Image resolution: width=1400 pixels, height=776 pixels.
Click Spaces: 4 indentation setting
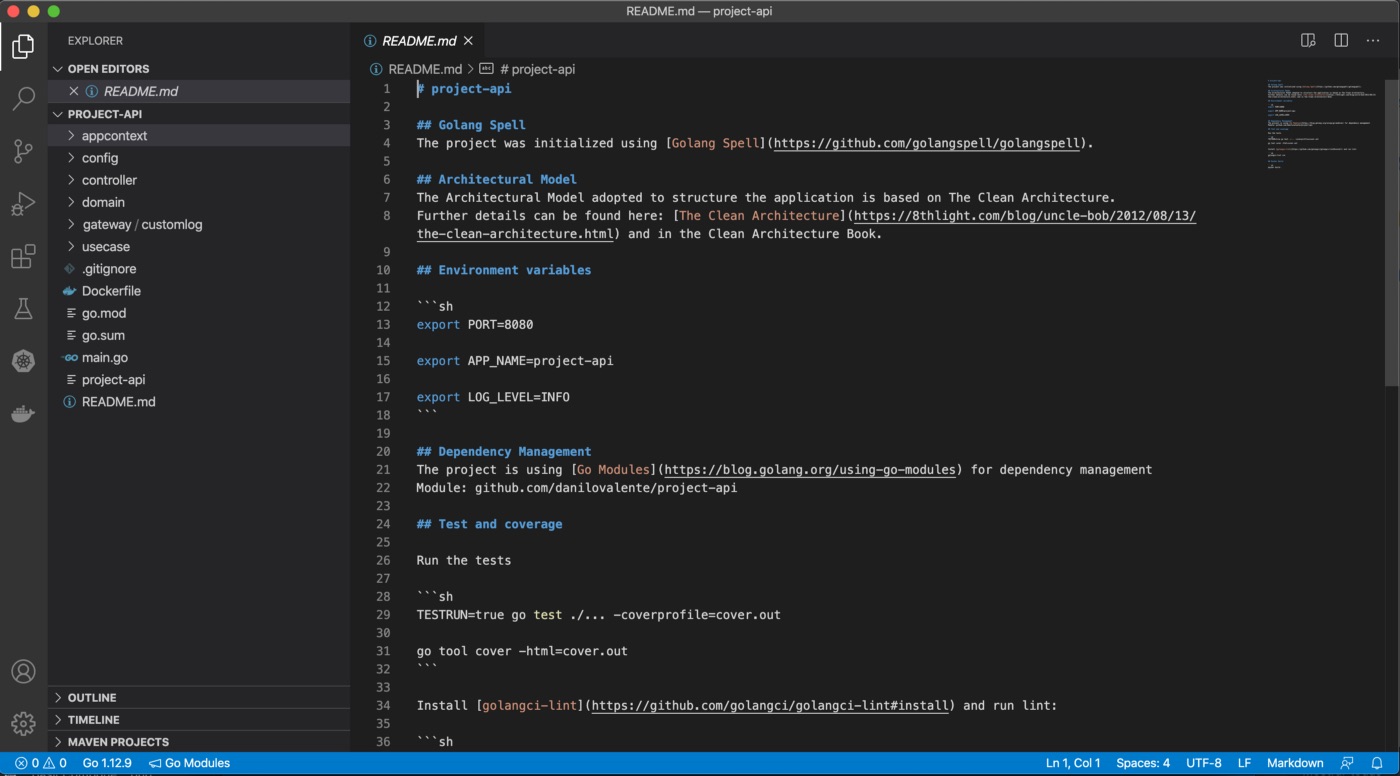pos(1142,763)
